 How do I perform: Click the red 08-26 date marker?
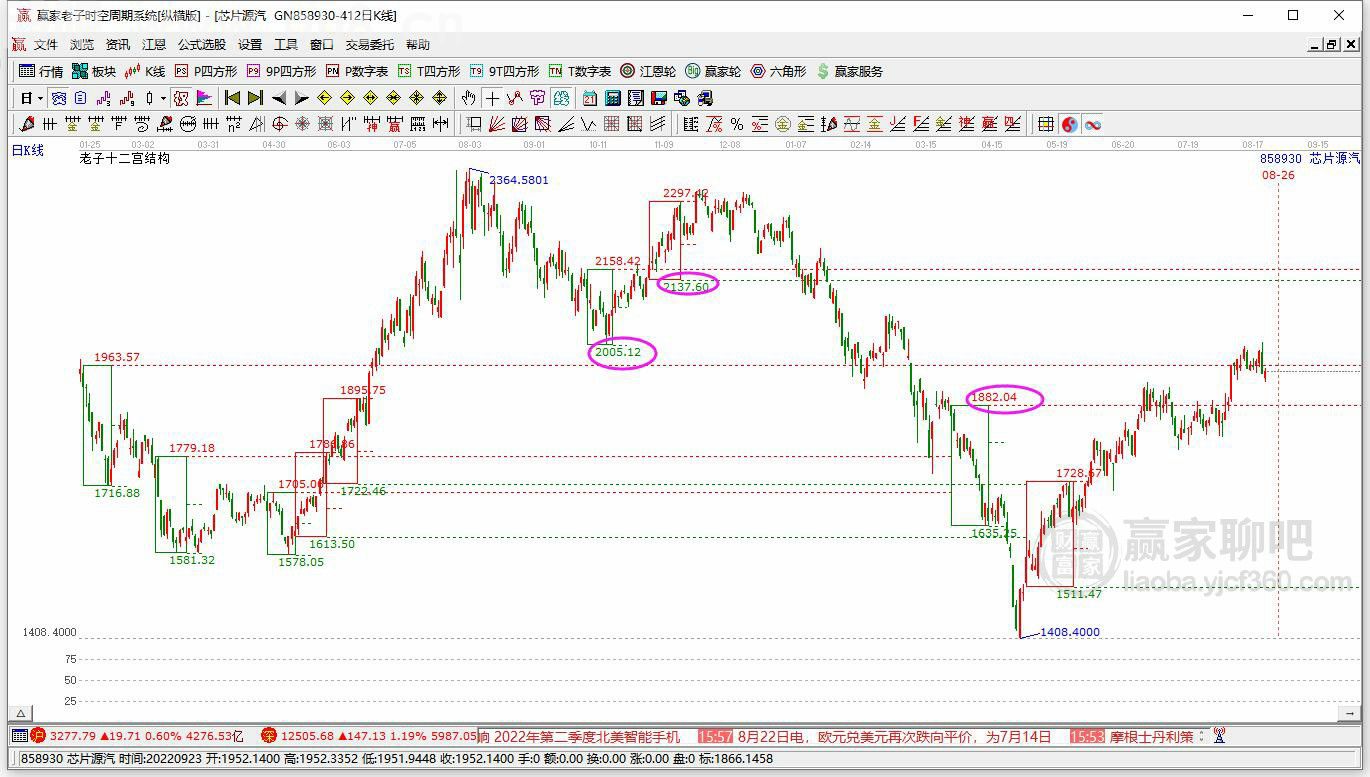1278,175
